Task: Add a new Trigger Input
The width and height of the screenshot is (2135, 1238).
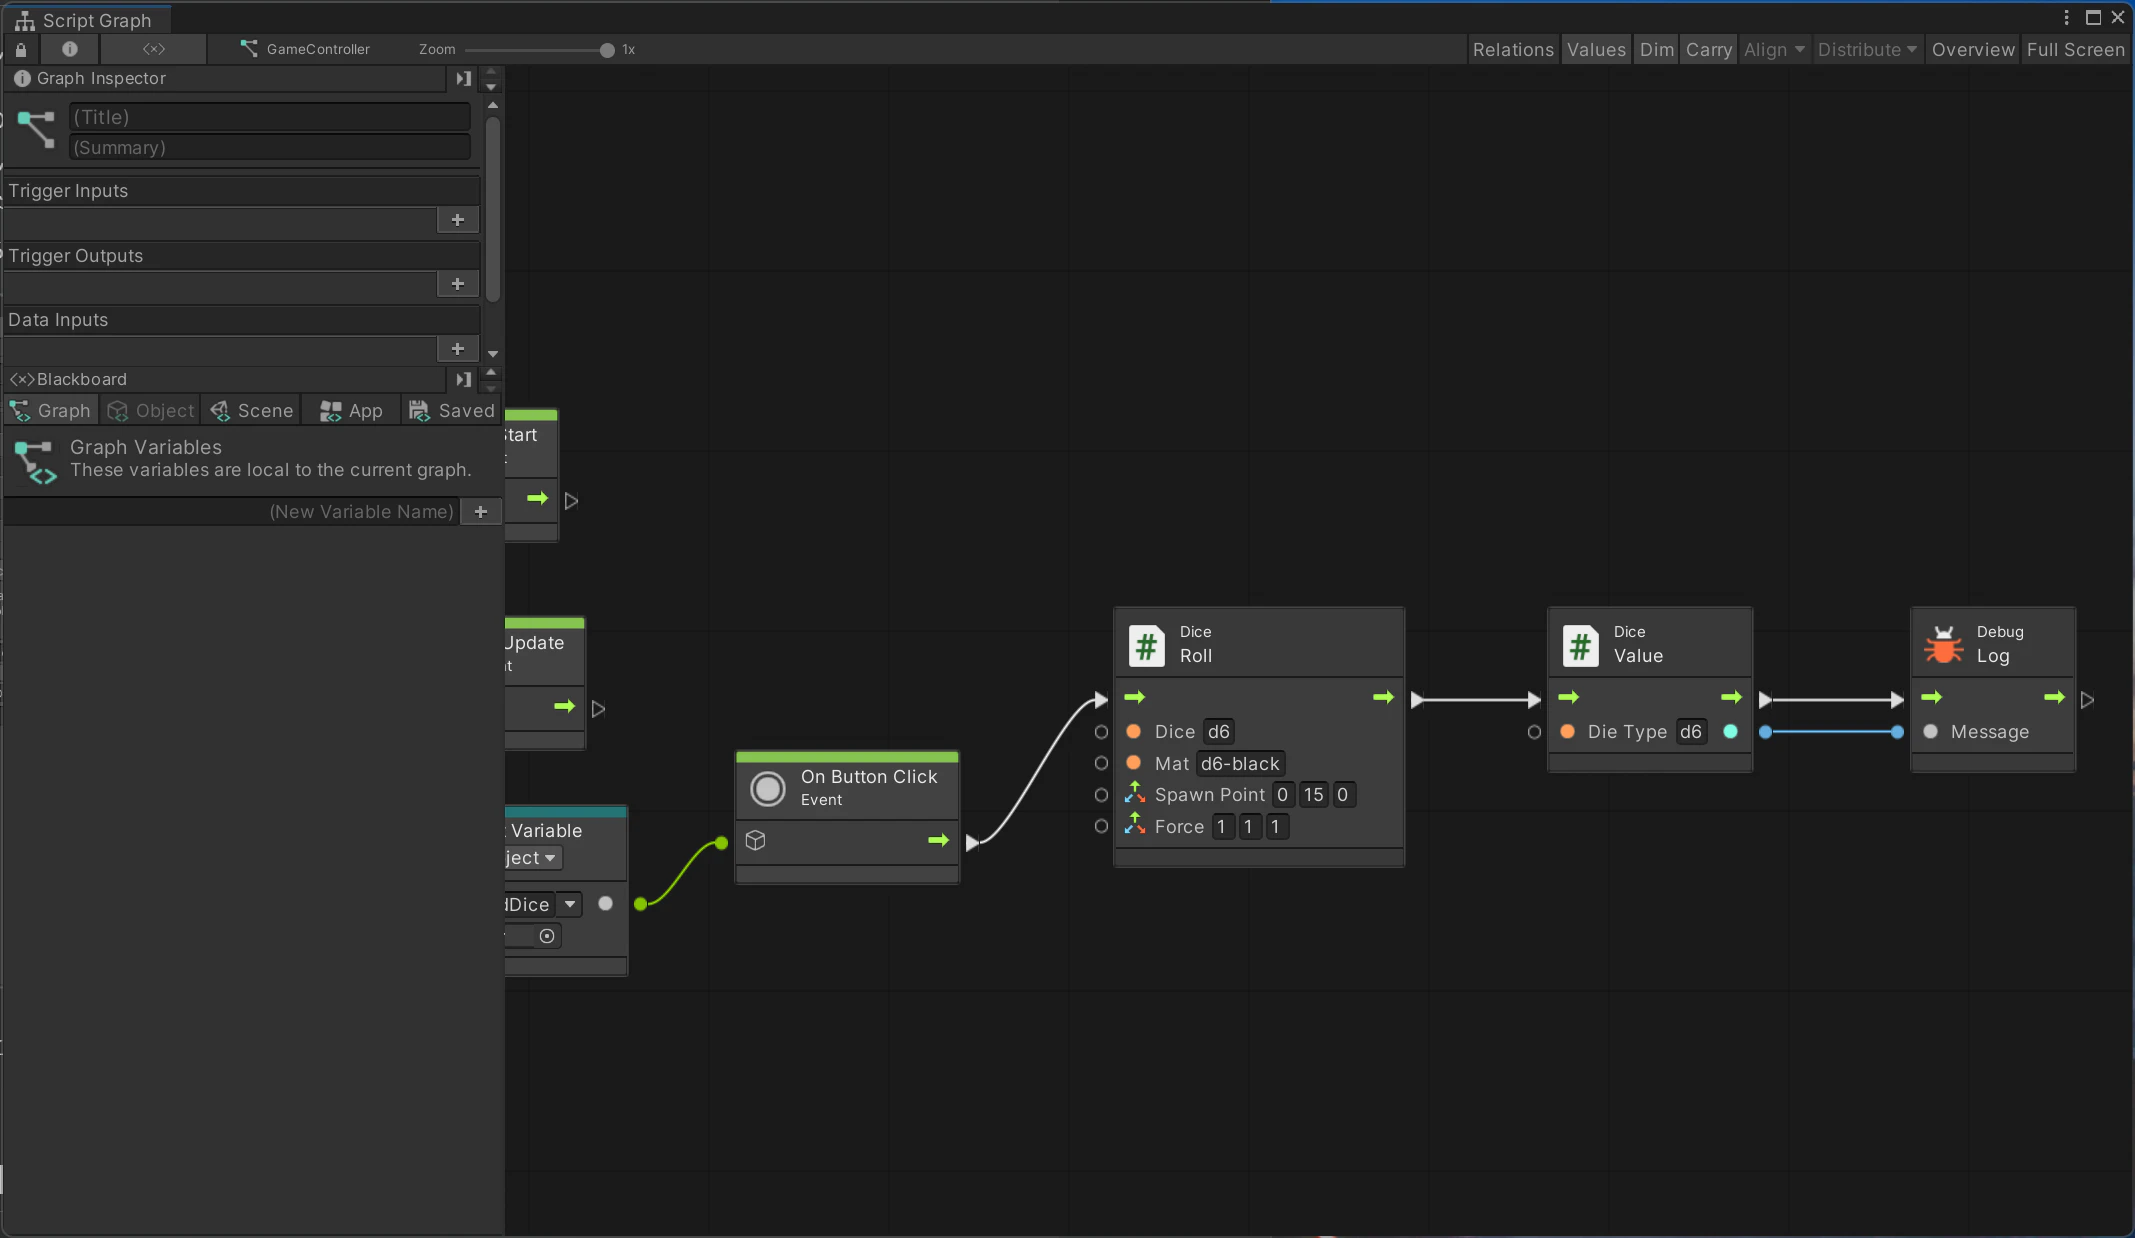Action: pyautogui.click(x=458, y=220)
